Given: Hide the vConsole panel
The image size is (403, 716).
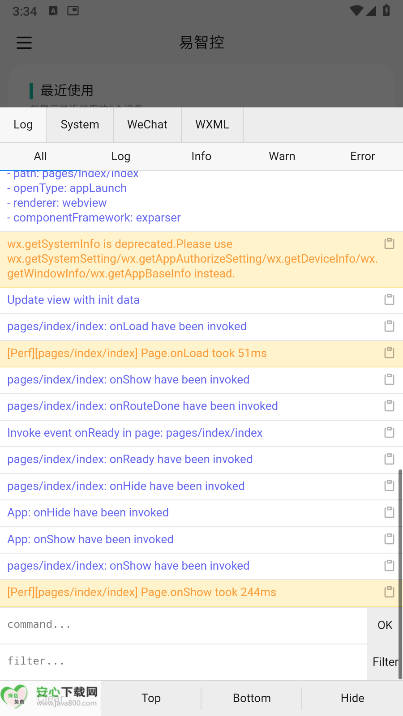Looking at the screenshot, I should pos(352,698).
